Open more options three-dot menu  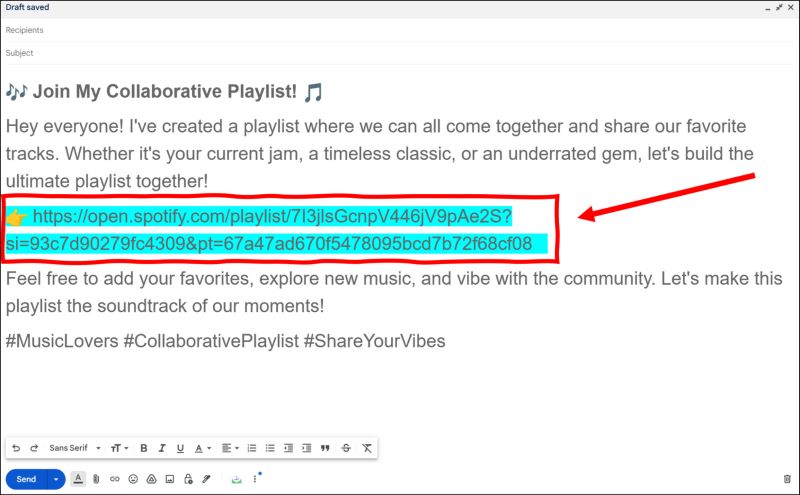(255, 479)
